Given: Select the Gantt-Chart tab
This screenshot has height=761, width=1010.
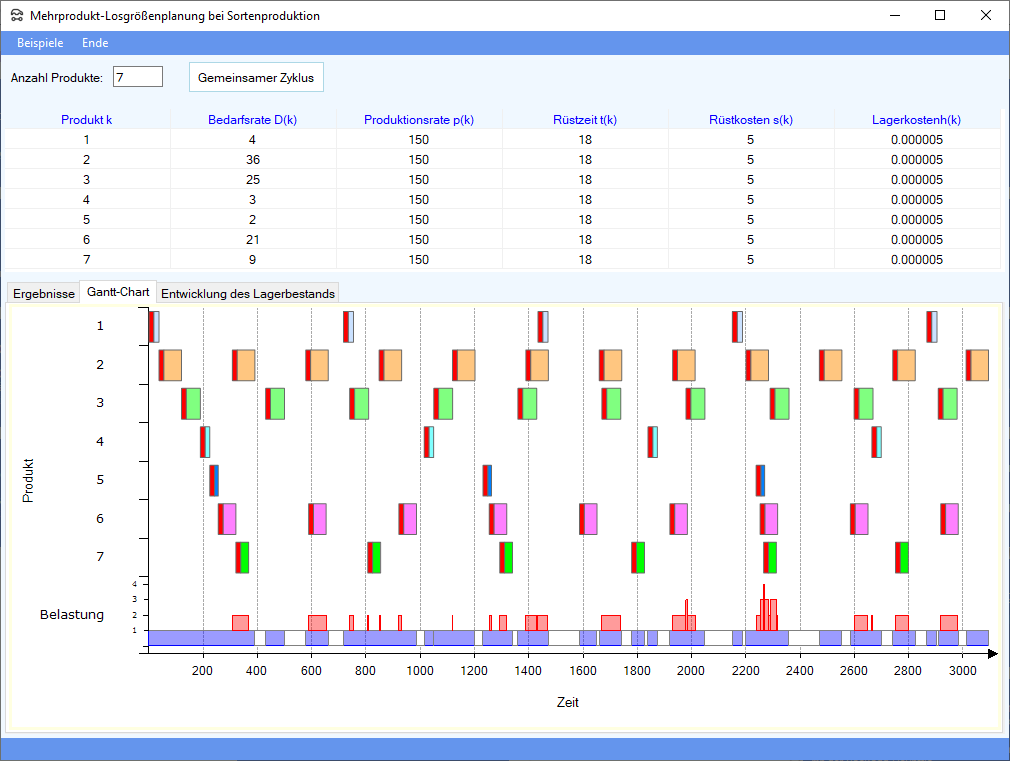Looking at the screenshot, I should point(118,292).
